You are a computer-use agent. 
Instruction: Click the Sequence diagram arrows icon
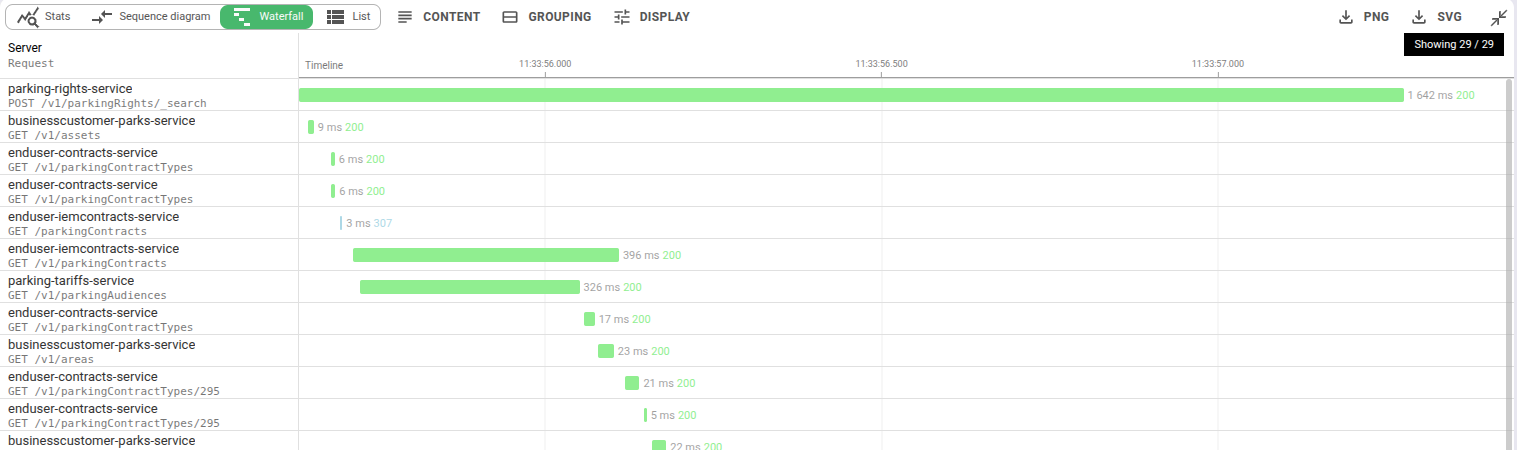(102, 17)
